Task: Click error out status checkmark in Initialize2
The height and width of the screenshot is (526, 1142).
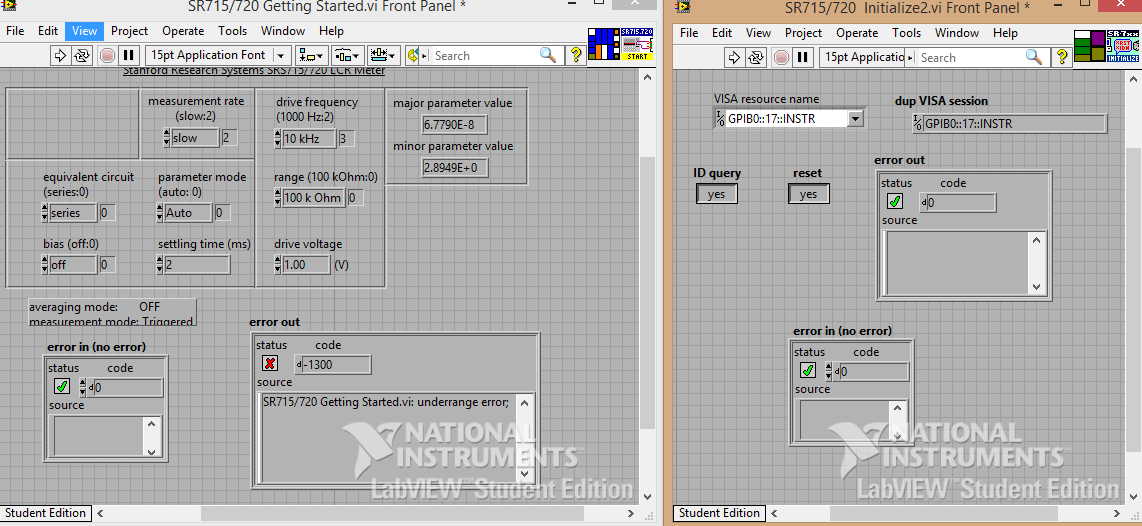Action: pyautogui.click(x=895, y=202)
